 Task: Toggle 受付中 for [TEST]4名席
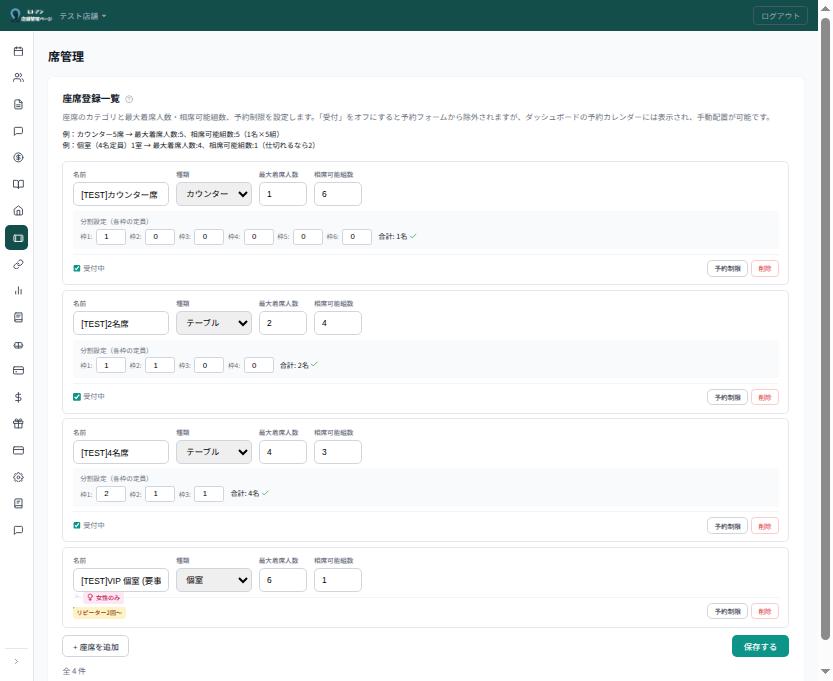[x=76, y=525]
